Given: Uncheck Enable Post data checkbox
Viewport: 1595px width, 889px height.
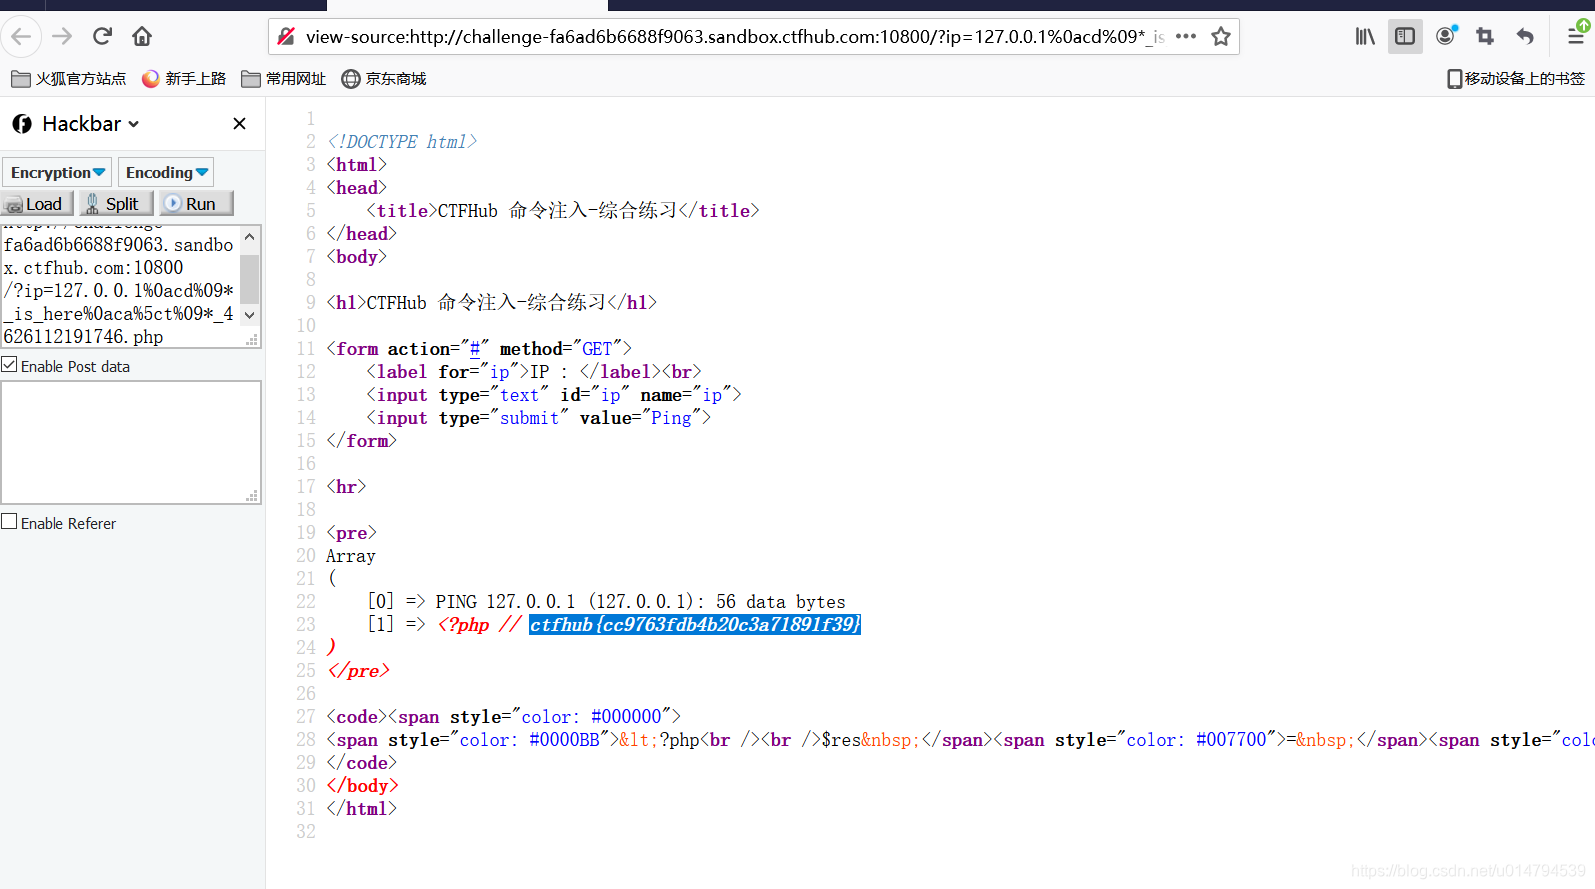Looking at the screenshot, I should click(x=9, y=365).
